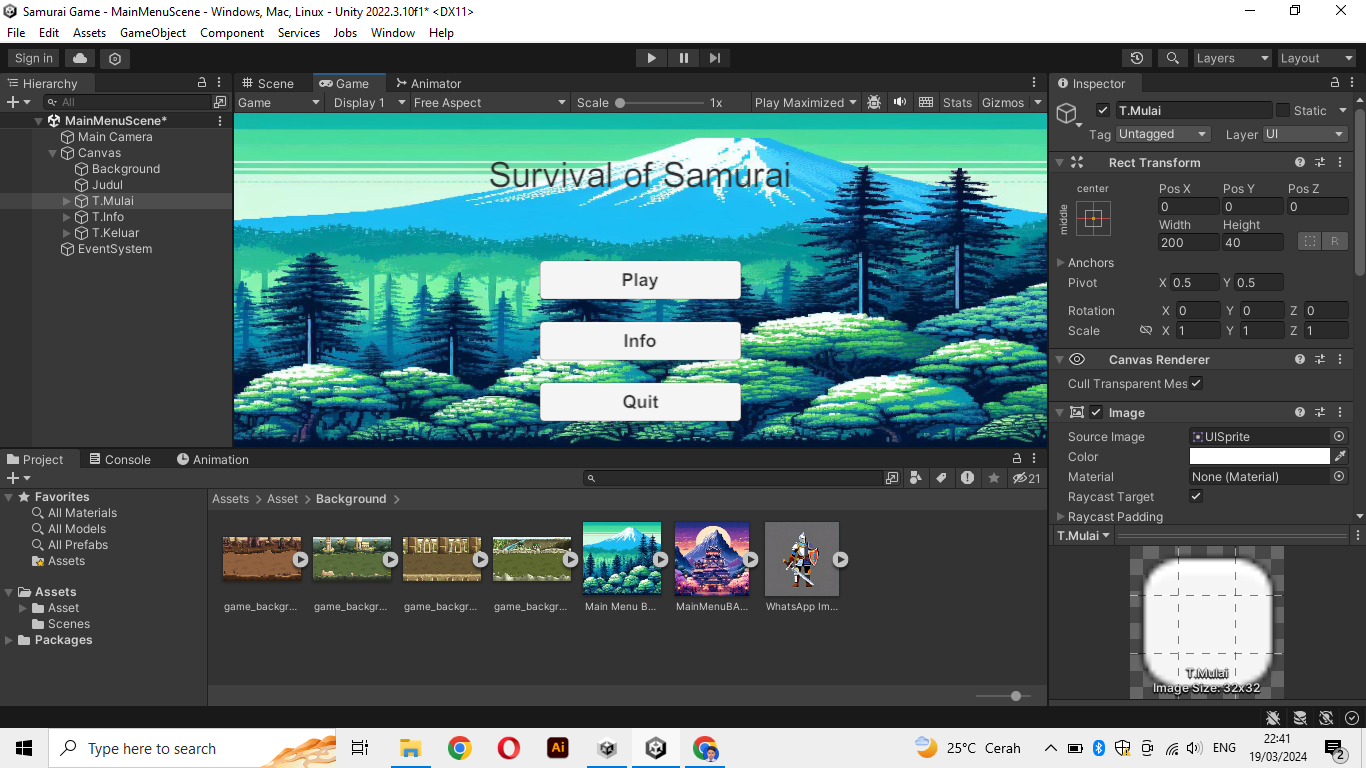The image size is (1366, 768).
Task: Toggle Cull Transparent Mesh in Canvas Renderer
Action: 1196,383
